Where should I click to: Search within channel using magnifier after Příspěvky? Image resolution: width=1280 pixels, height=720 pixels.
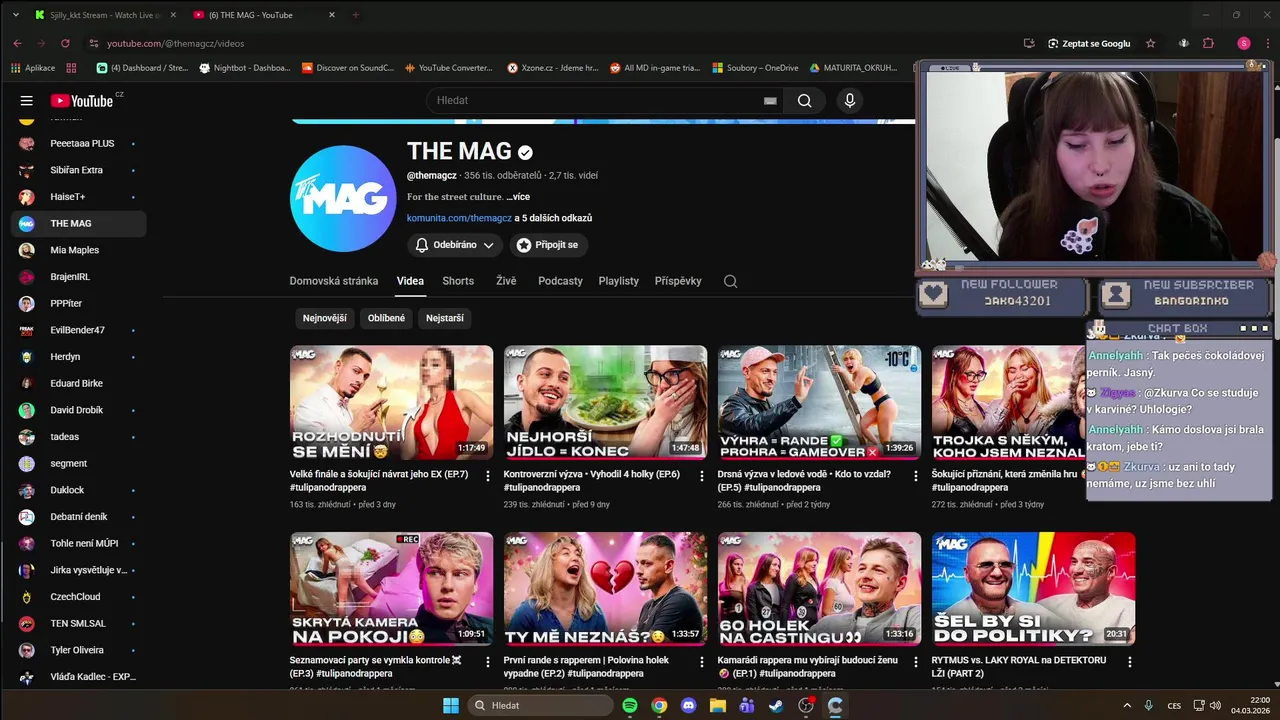(730, 281)
